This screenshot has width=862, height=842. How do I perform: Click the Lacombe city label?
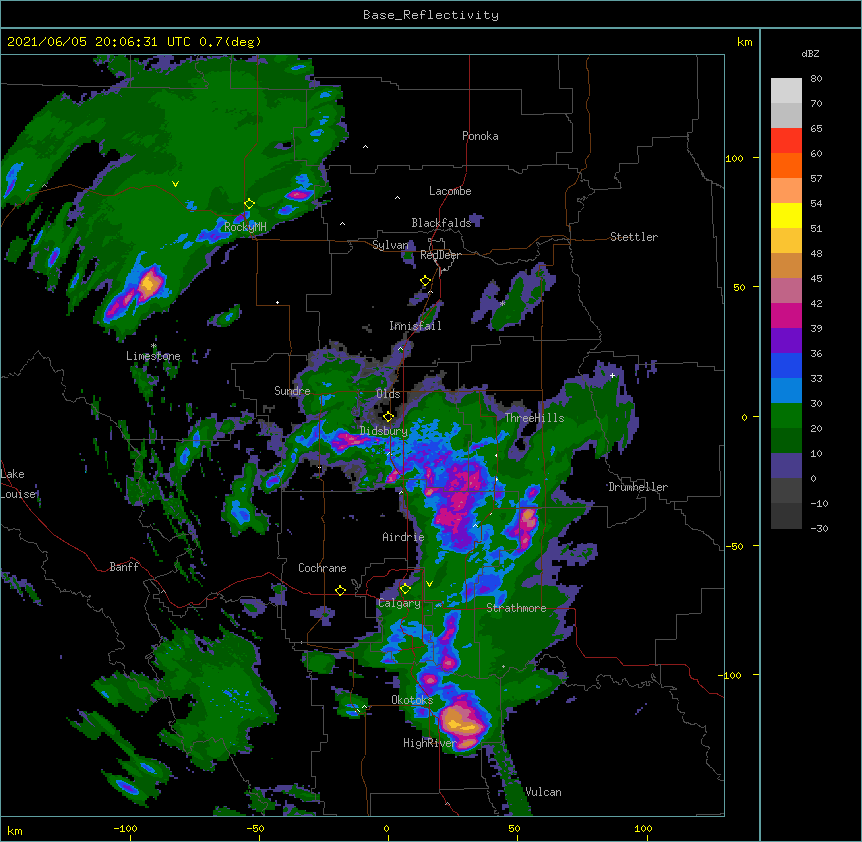coord(450,191)
